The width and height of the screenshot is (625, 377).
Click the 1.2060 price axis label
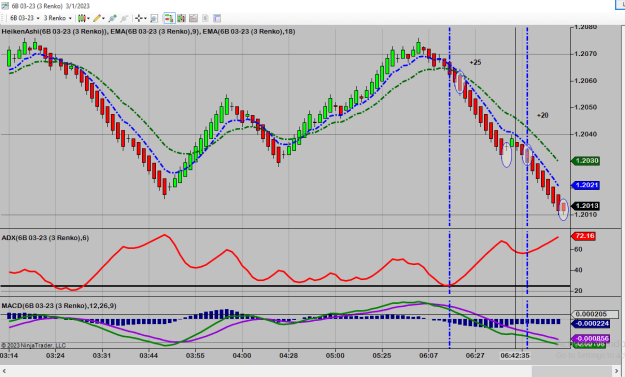(586, 81)
